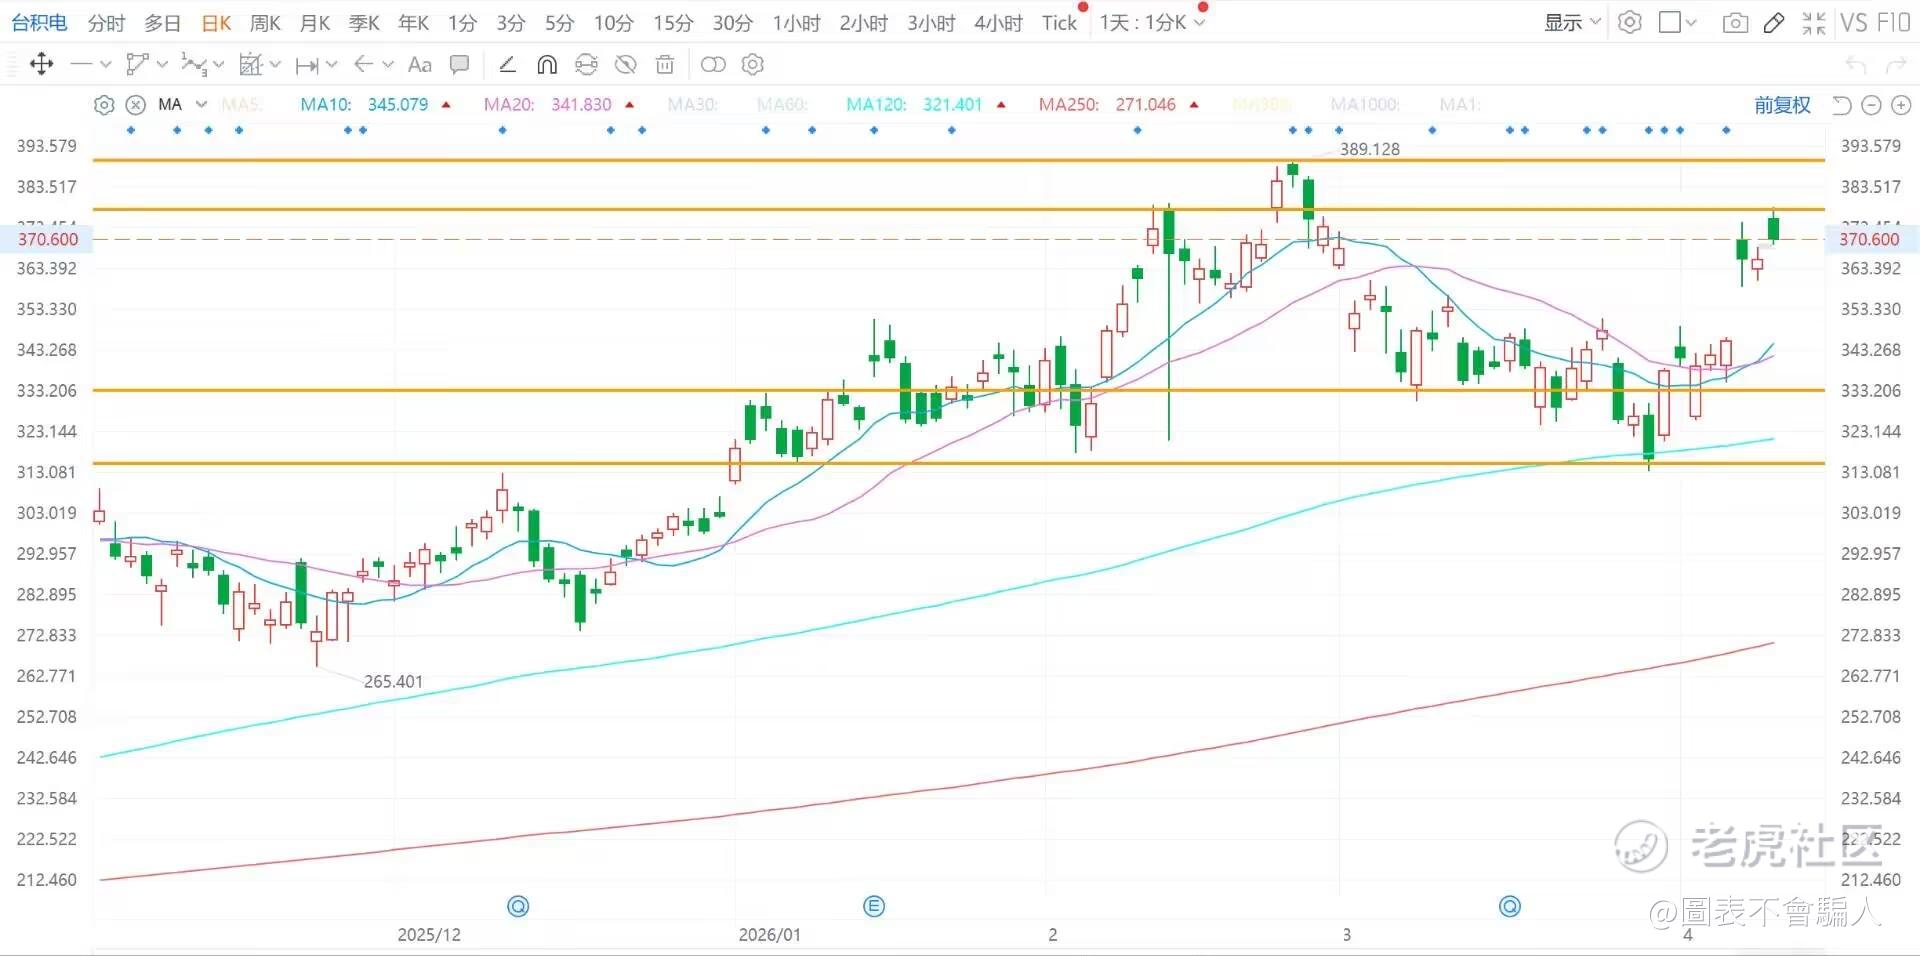The image size is (1920, 956).
Task: Select the arrow annotation tool
Action: tap(363, 65)
